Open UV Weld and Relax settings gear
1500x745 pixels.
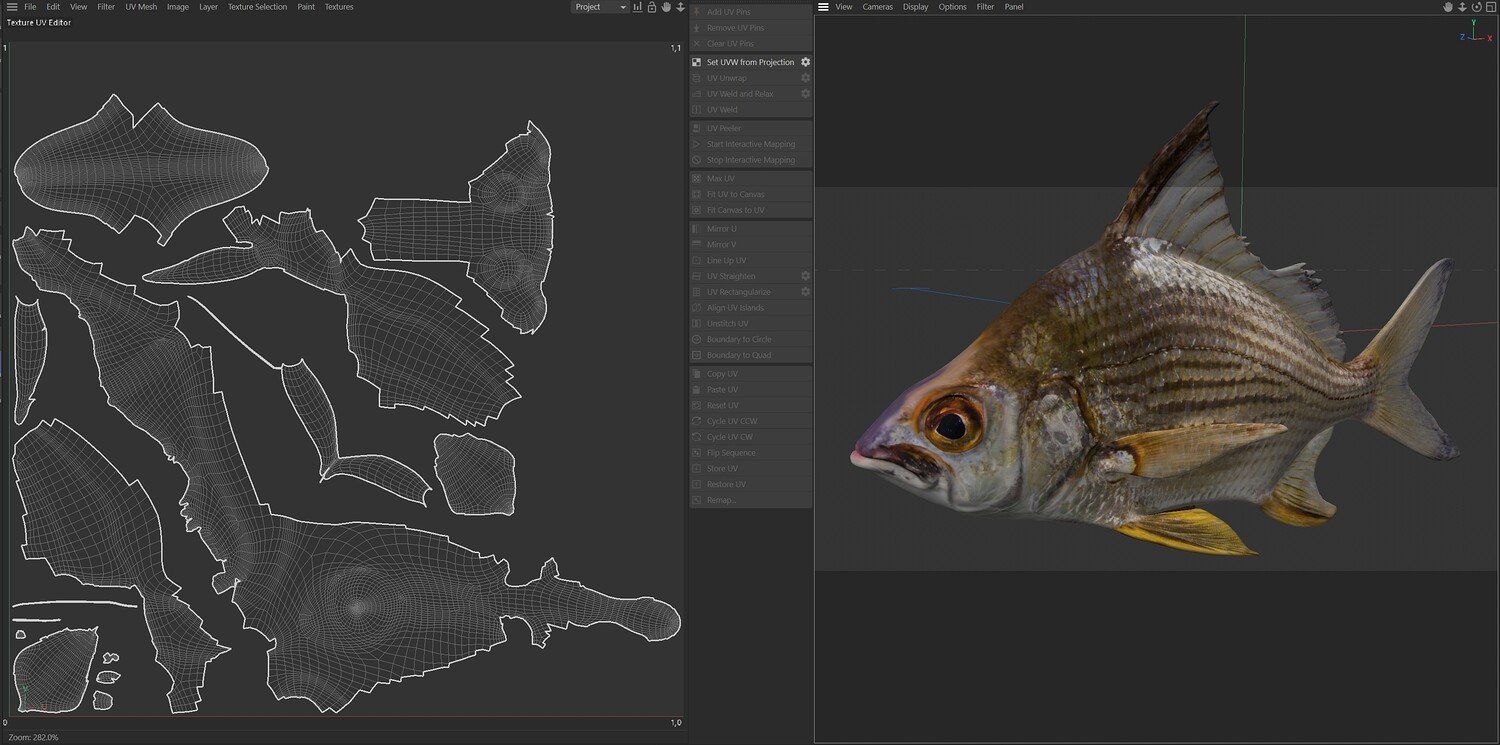click(805, 94)
